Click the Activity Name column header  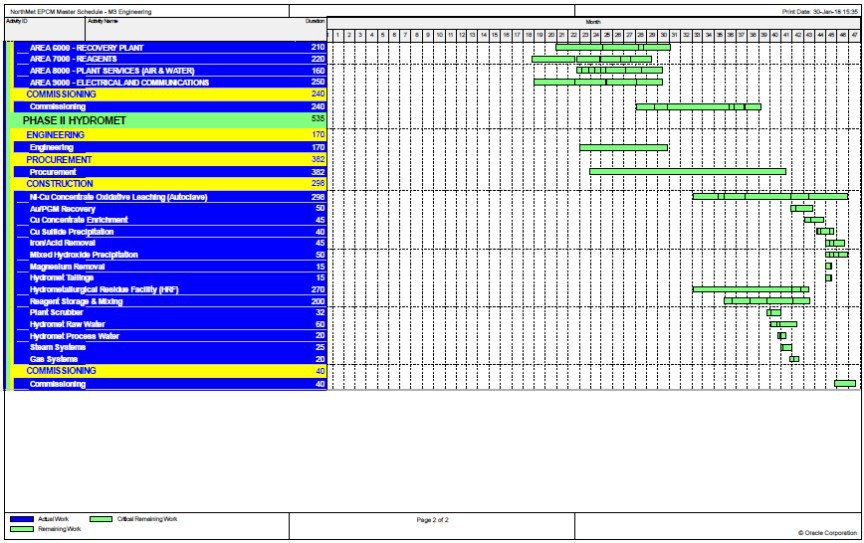(103, 20)
